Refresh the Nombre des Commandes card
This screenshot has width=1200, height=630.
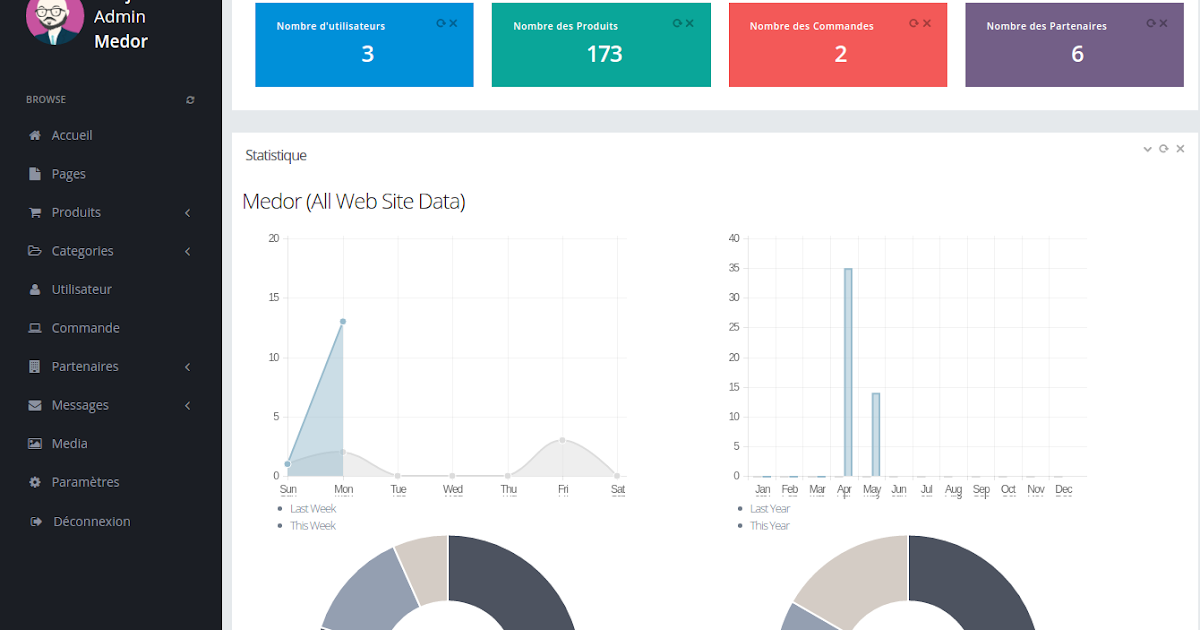tap(914, 23)
